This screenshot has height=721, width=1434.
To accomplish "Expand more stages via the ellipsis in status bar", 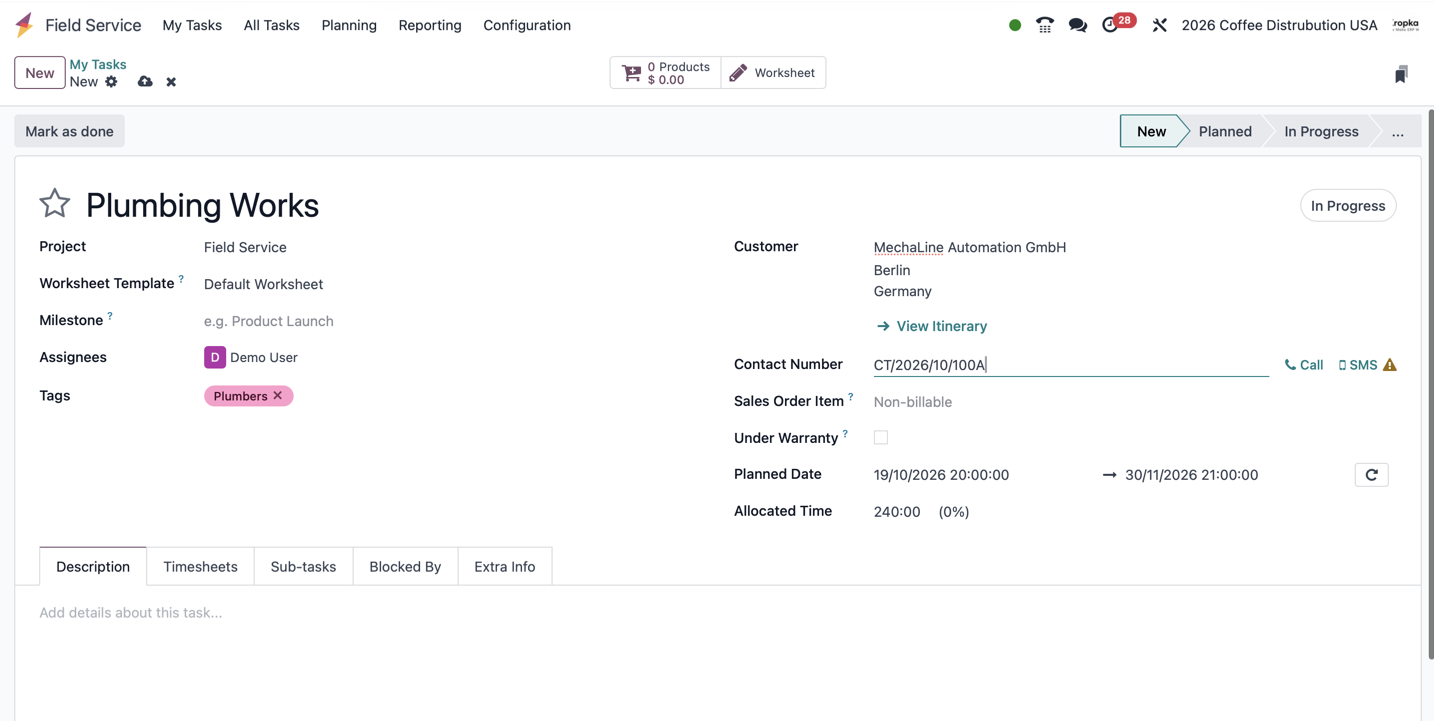I will pos(1397,131).
